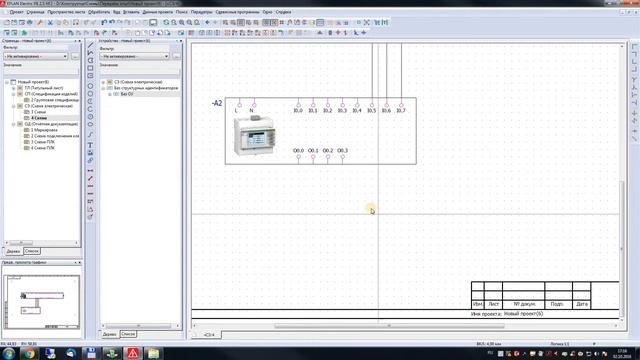Switch devices panel to Дерево tab
This screenshot has height=360, width=640.
coord(109,334)
